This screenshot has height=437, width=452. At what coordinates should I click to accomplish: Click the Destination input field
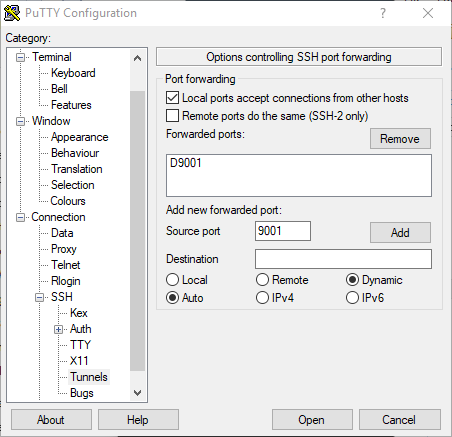pos(343,259)
